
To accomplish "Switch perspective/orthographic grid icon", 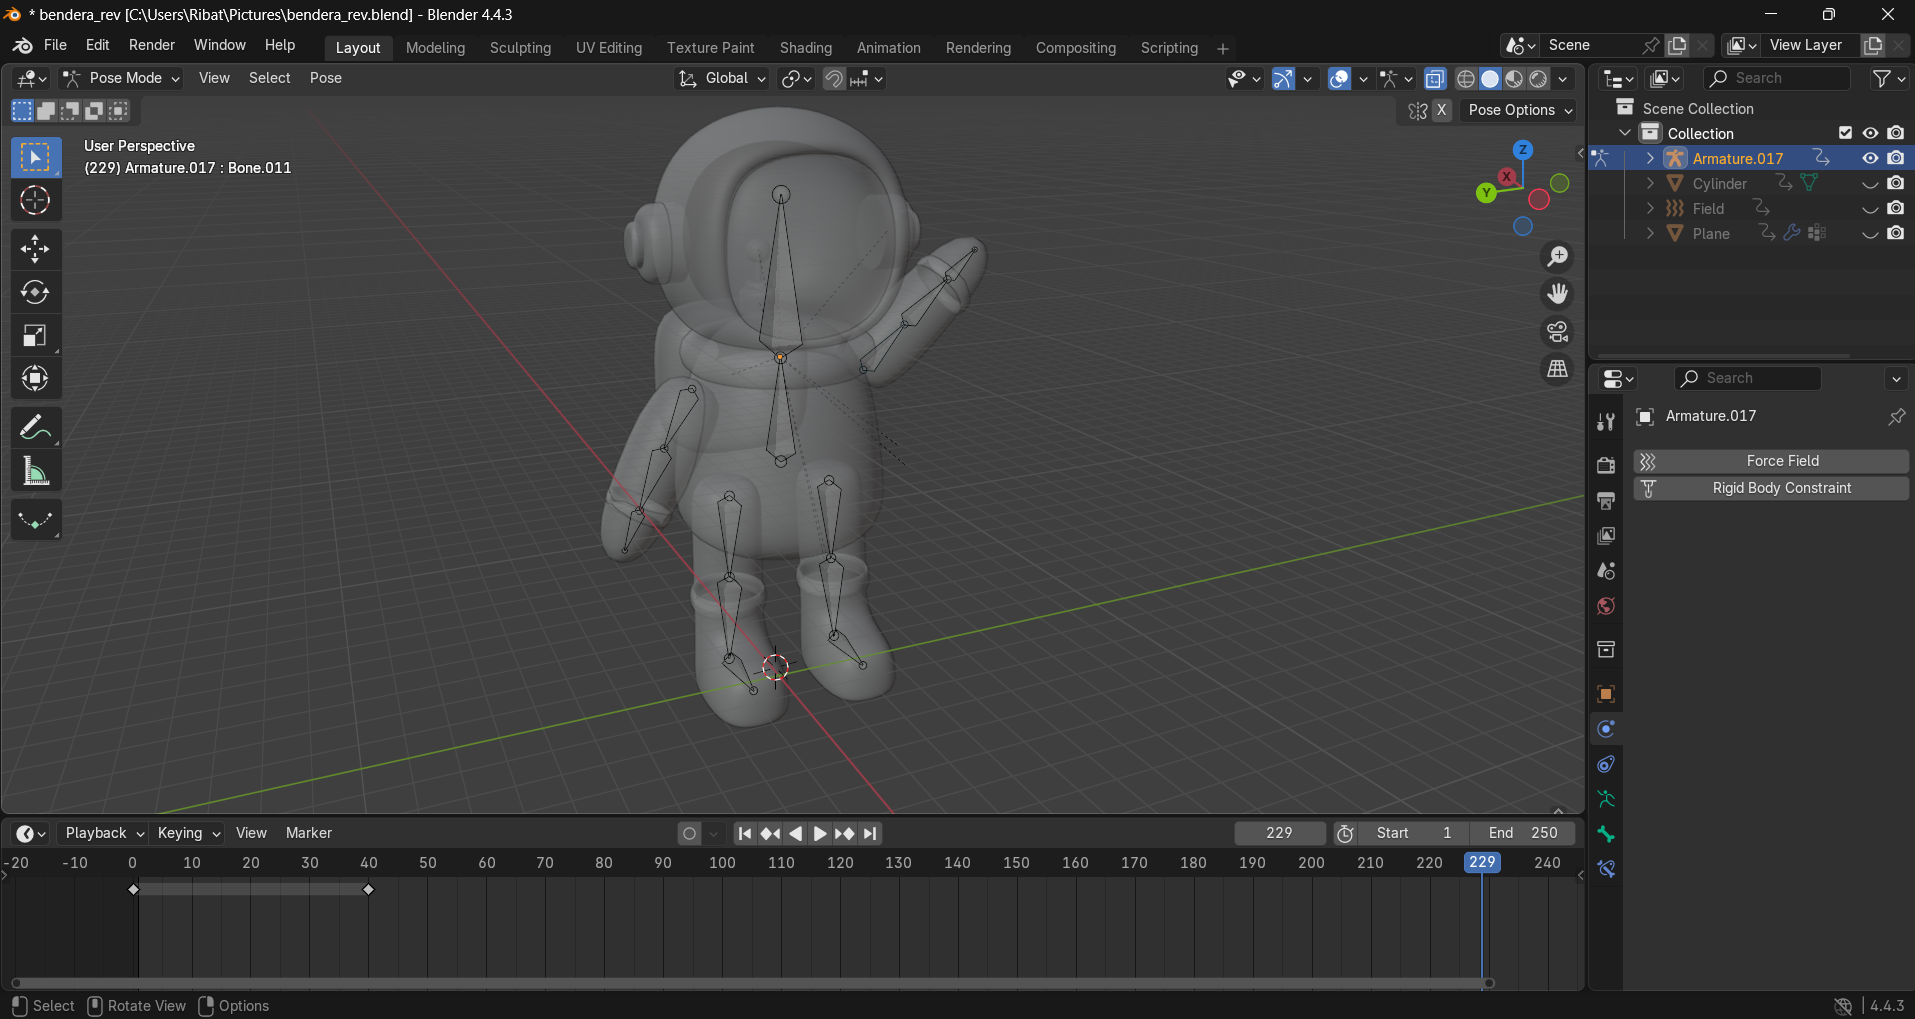I will pos(1557,369).
